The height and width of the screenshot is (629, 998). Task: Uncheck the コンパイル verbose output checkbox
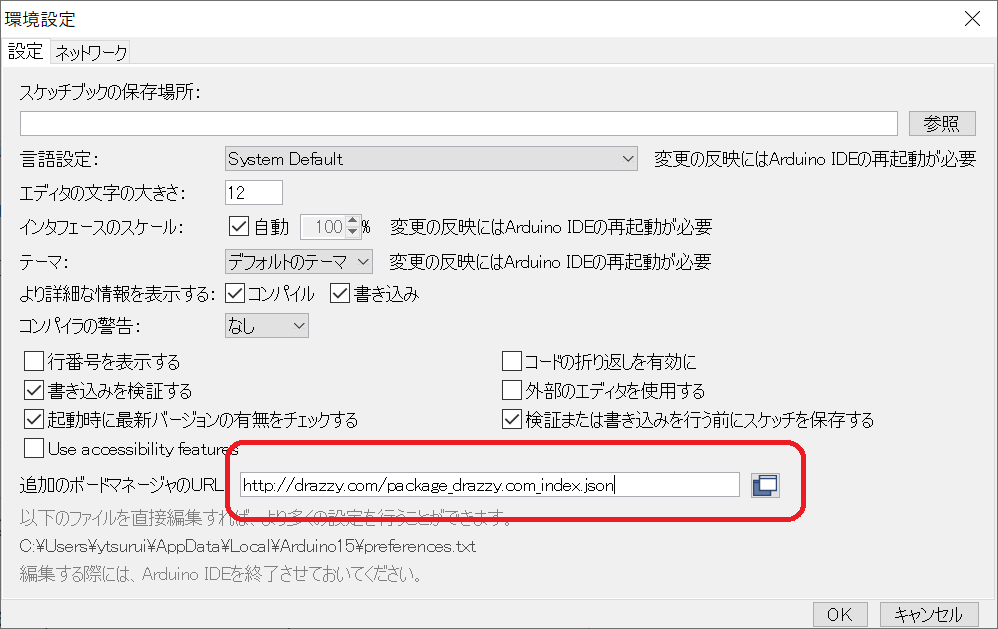coord(236,294)
